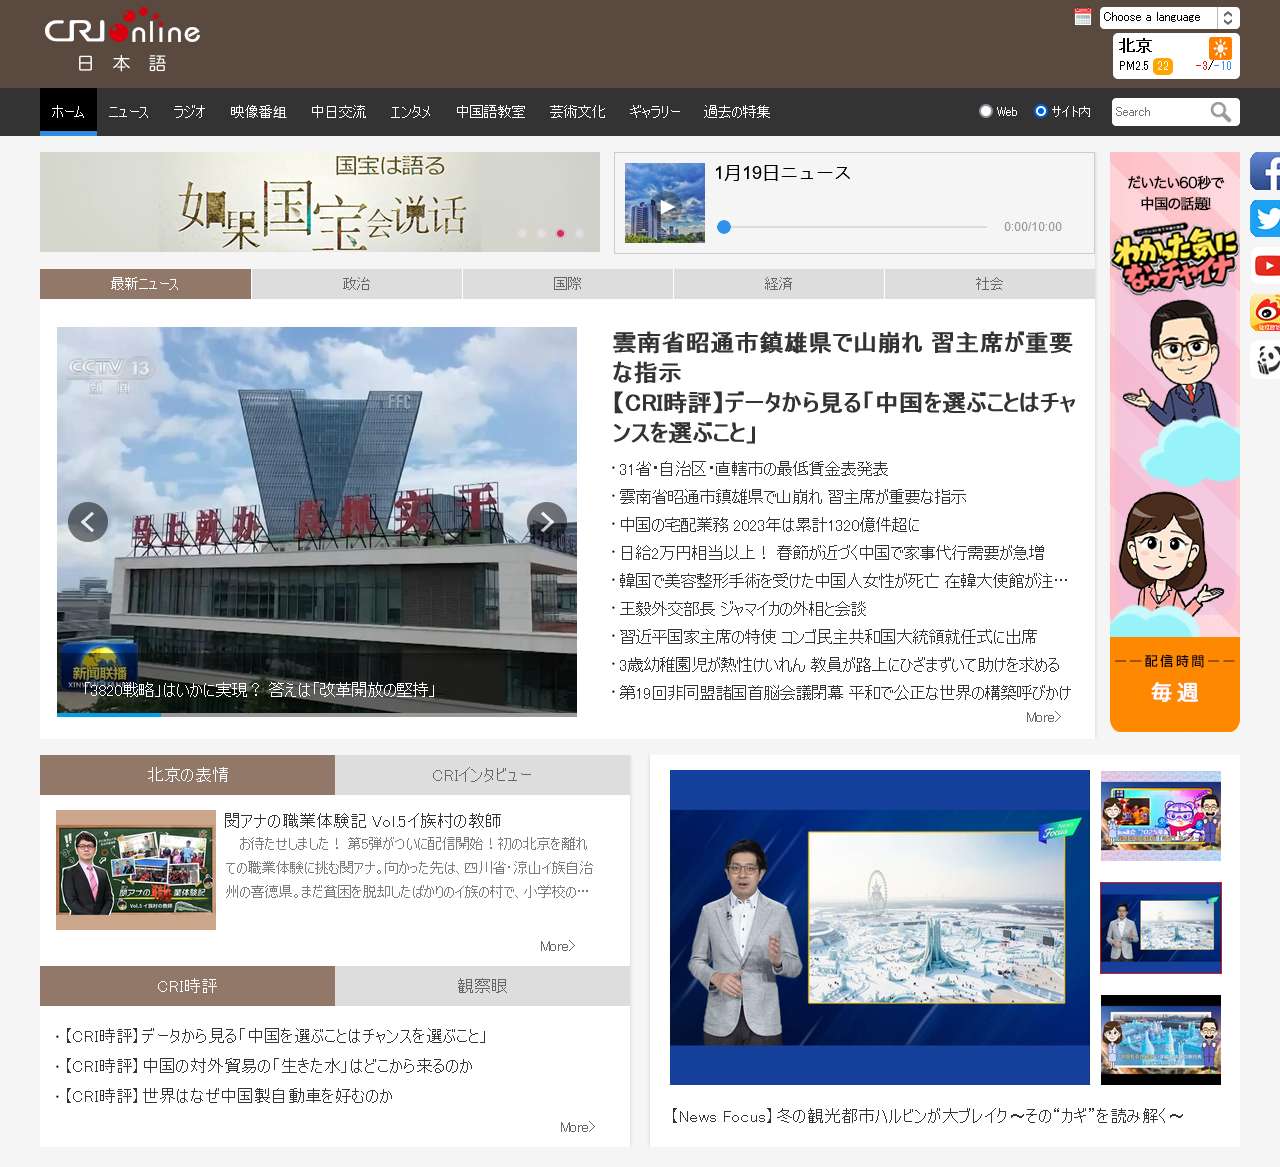
Task: Click the search magnifying glass icon
Action: 1220,112
